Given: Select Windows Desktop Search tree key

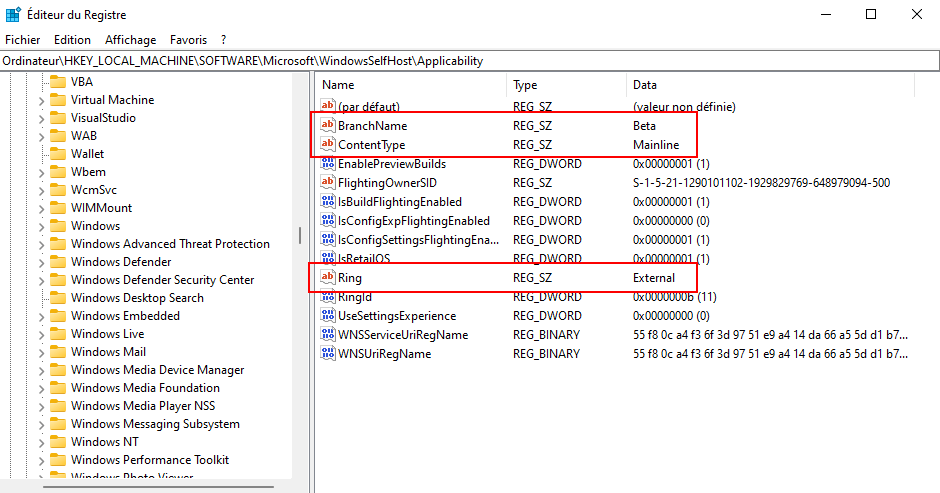Looking at the screenshot, I should tap(137, 297).
